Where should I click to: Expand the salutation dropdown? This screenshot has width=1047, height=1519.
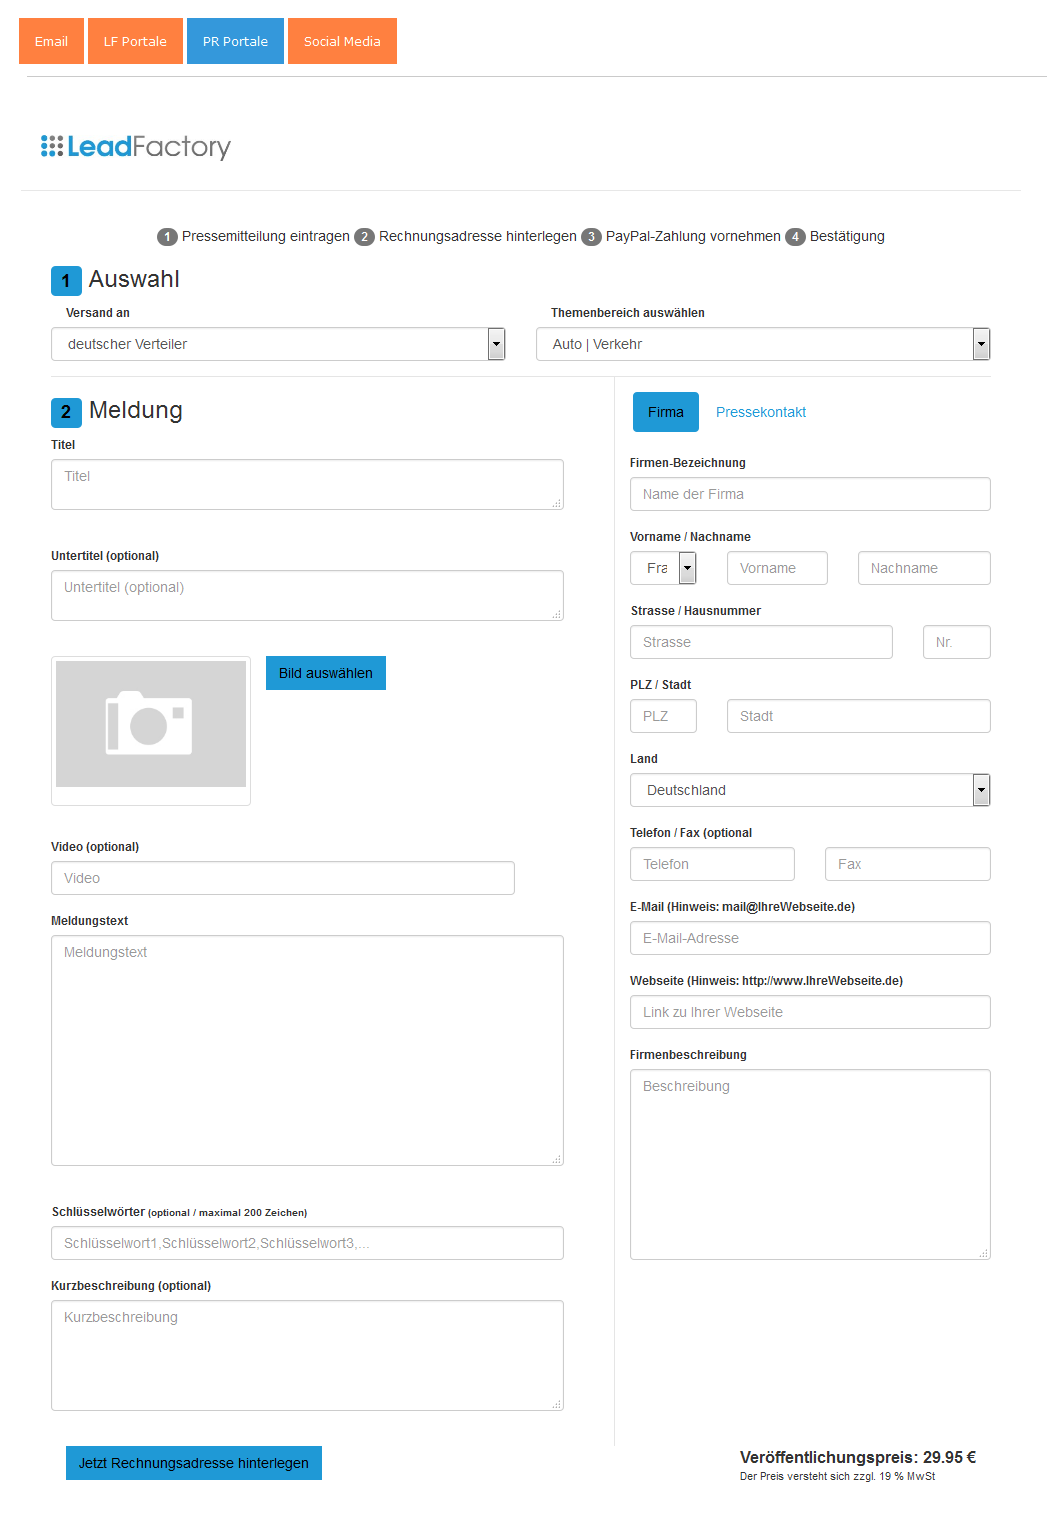pyautogui.click(x=663, y=568)
